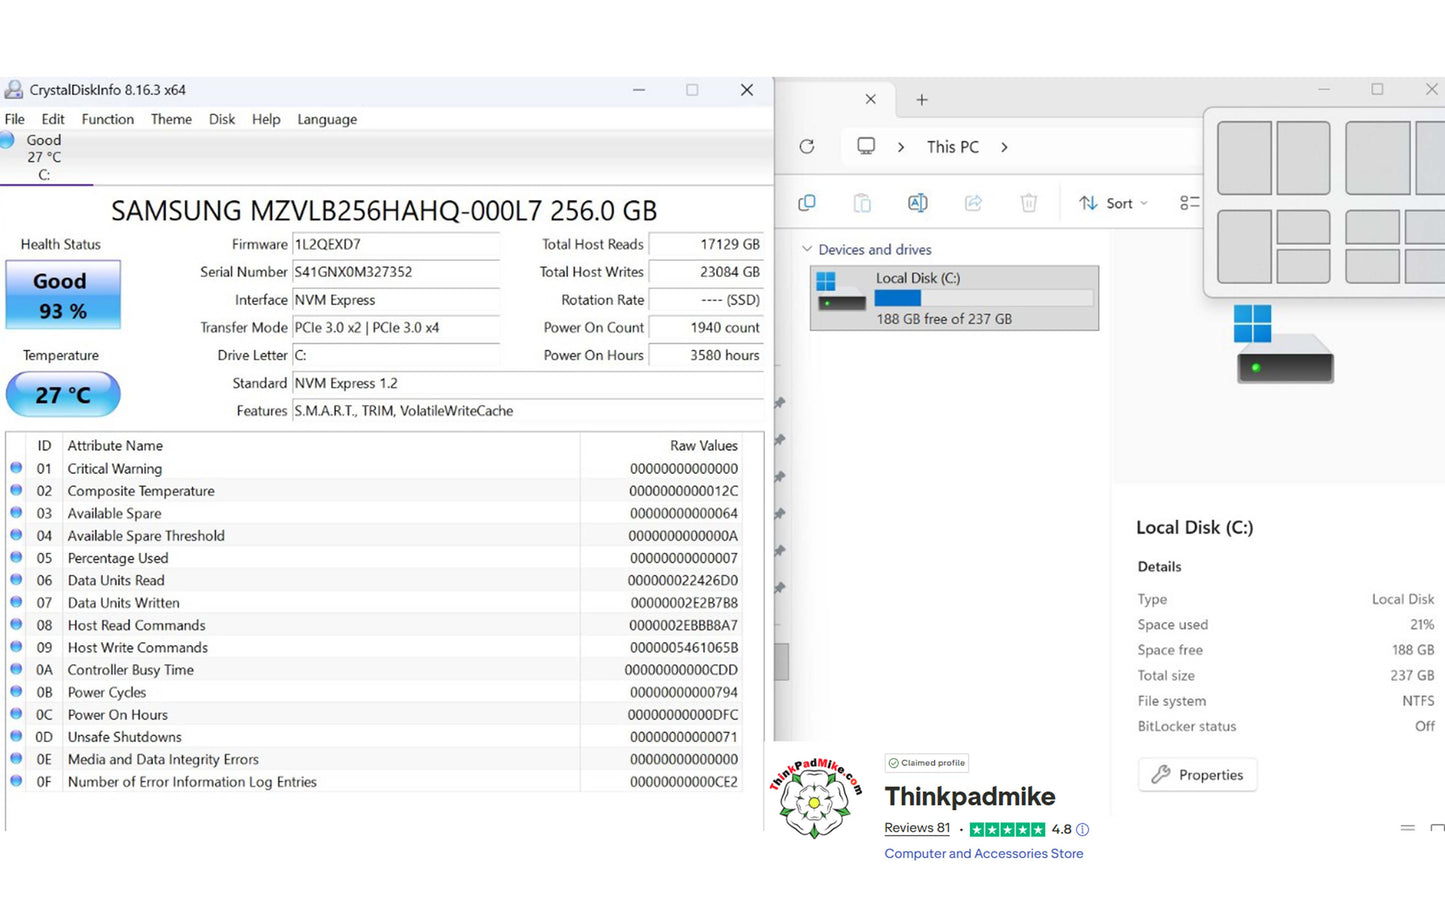The width and height of the screenshot is (1445, 908).
Task: Click the status dot of Composite Temperature row
Action: pos(16,490)
